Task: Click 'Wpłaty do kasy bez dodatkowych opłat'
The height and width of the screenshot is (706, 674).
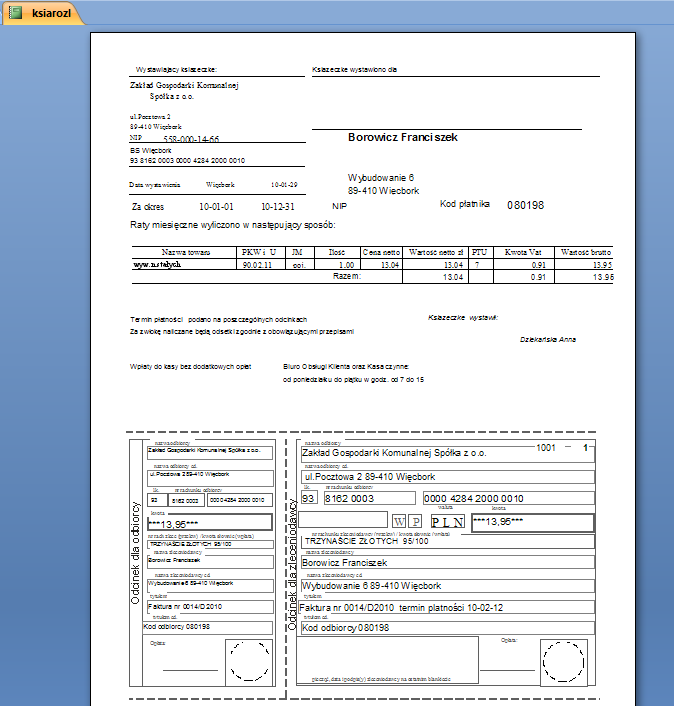Action: 190,367
